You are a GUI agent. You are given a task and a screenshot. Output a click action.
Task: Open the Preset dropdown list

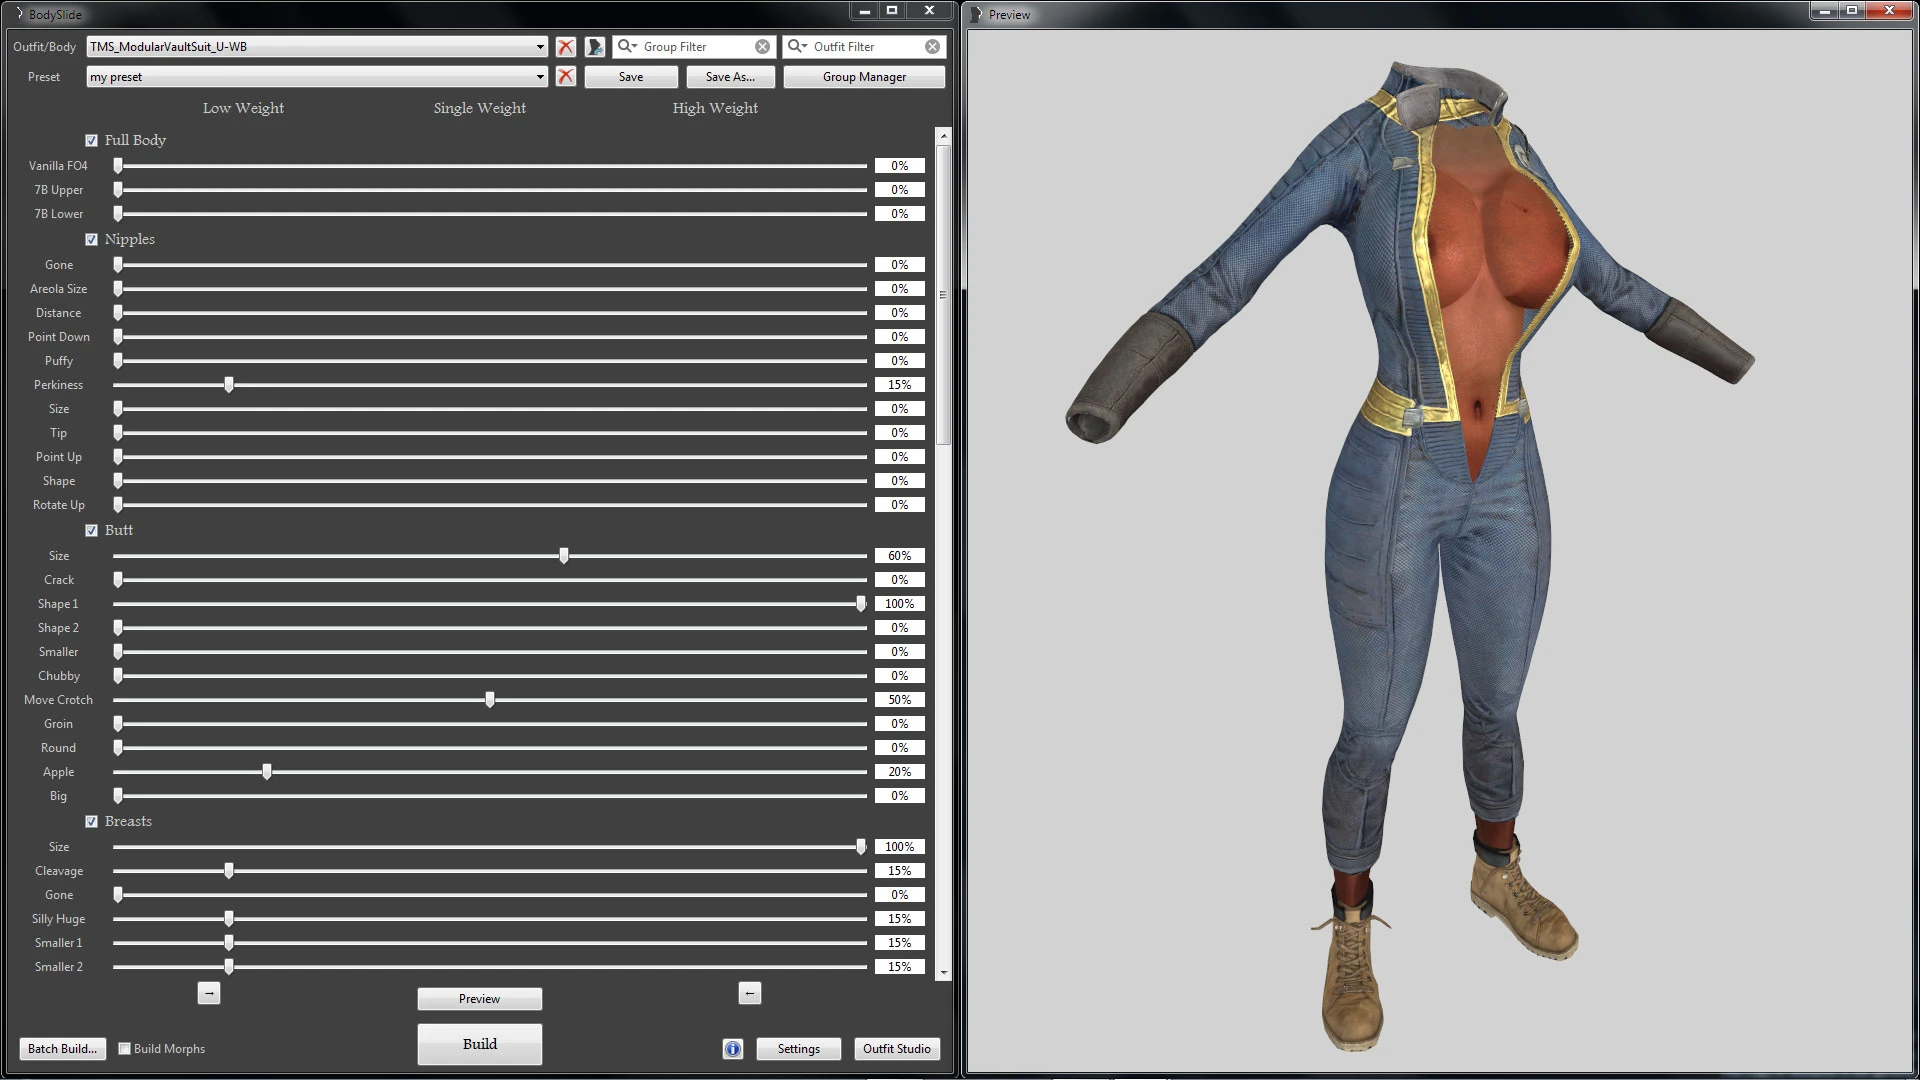[x=540, y=77]
